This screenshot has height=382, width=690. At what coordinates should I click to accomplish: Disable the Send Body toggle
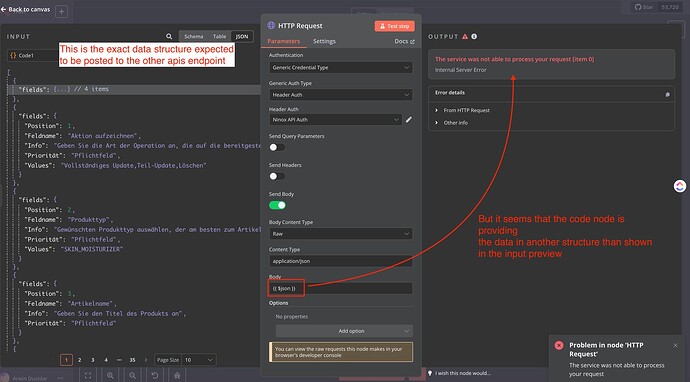tap(277, 205)
